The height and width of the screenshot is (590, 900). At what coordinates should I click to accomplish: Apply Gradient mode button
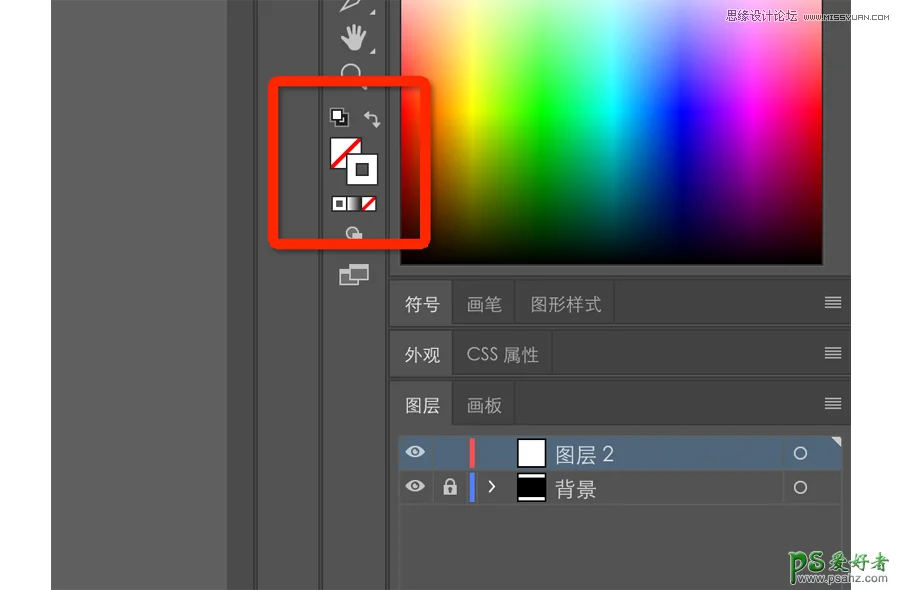354,204
